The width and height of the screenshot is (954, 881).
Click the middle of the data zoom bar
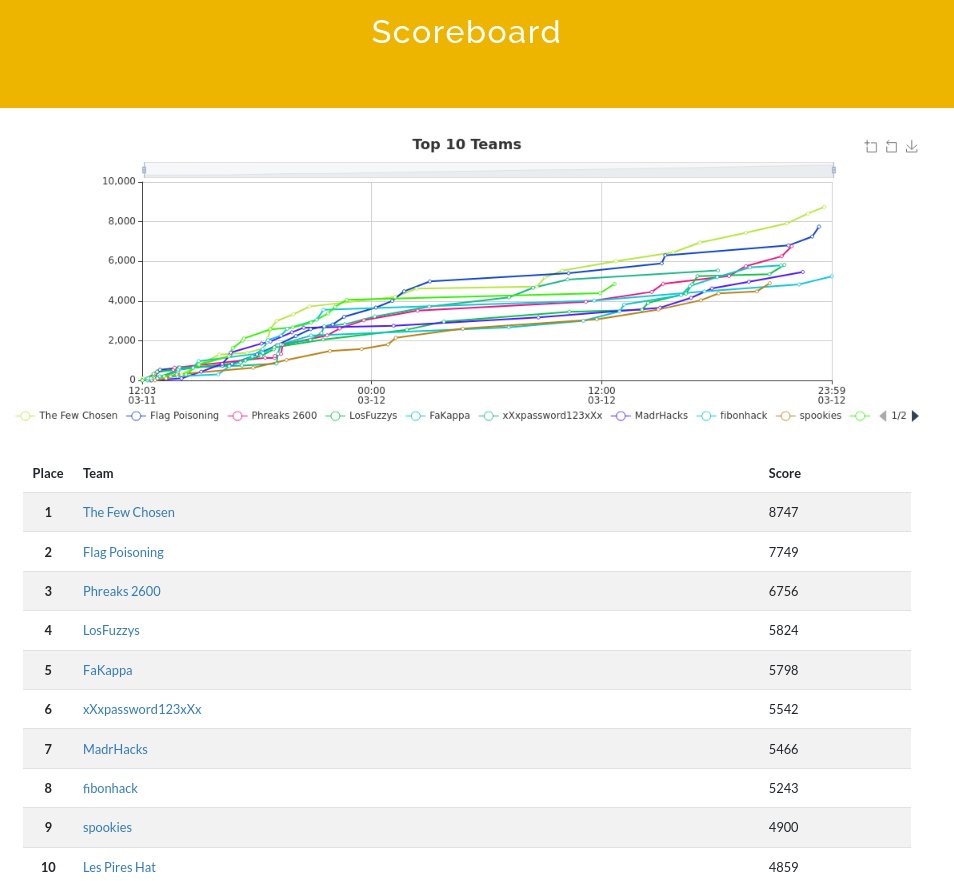point(489,170)
